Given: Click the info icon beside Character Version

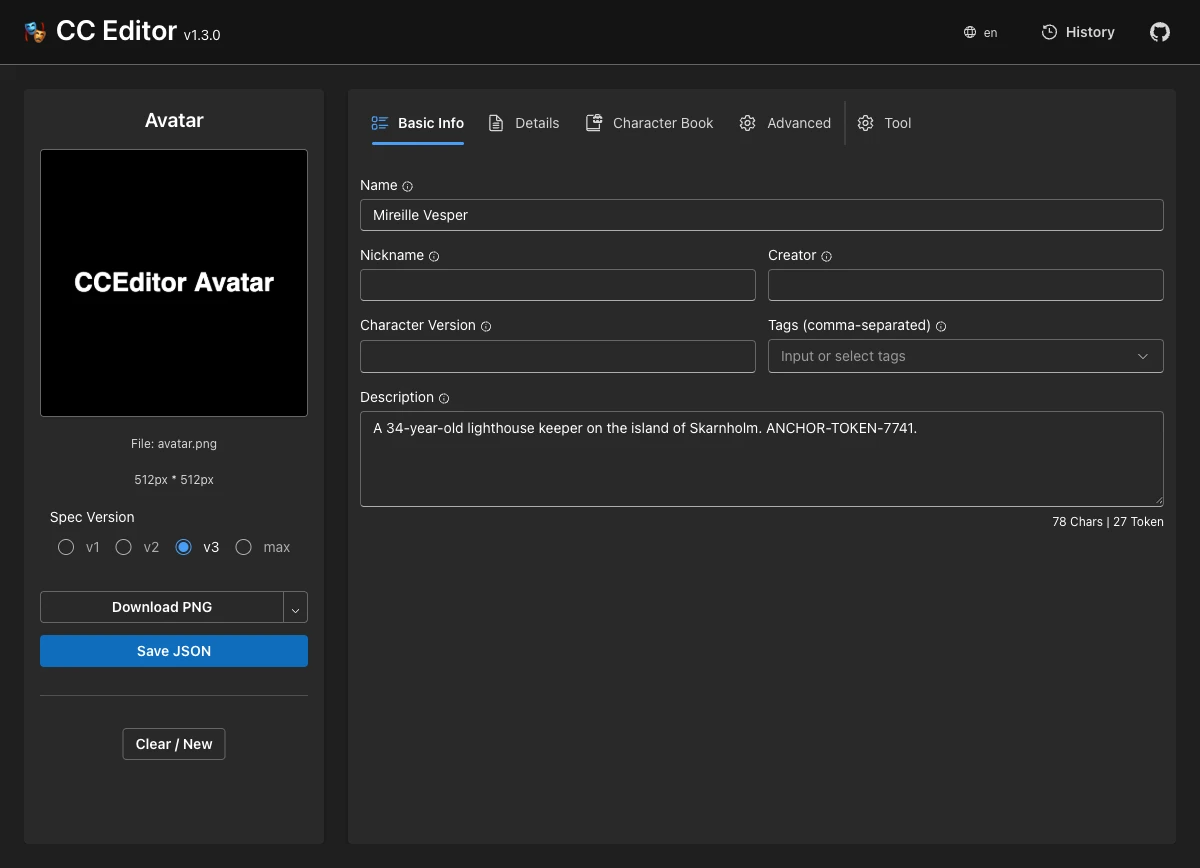Looking at the screenshot, I should coord(486,326).
